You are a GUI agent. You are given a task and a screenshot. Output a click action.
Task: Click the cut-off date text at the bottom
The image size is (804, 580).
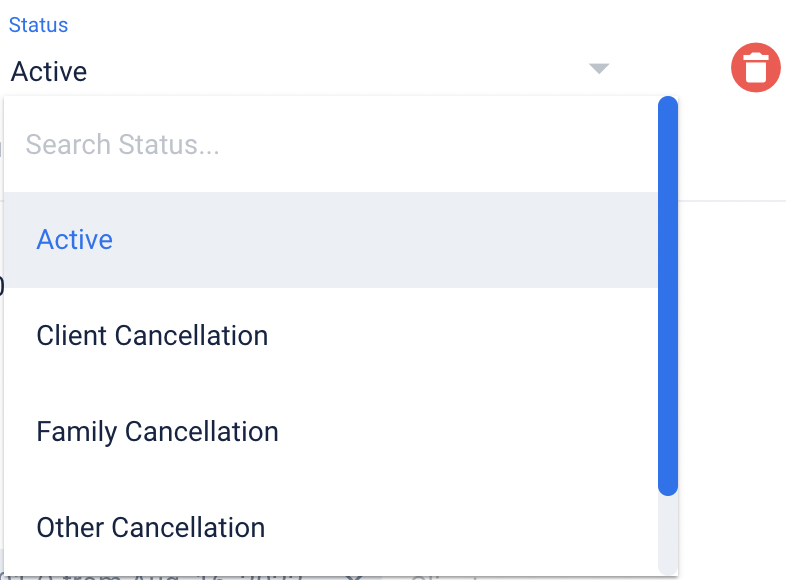point(154,577)
